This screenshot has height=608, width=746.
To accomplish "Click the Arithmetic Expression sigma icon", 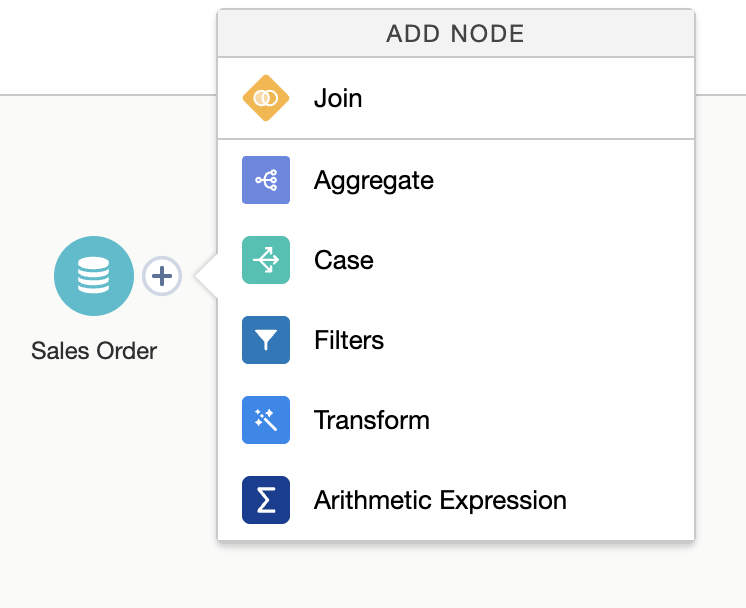I will coord(266,500).
